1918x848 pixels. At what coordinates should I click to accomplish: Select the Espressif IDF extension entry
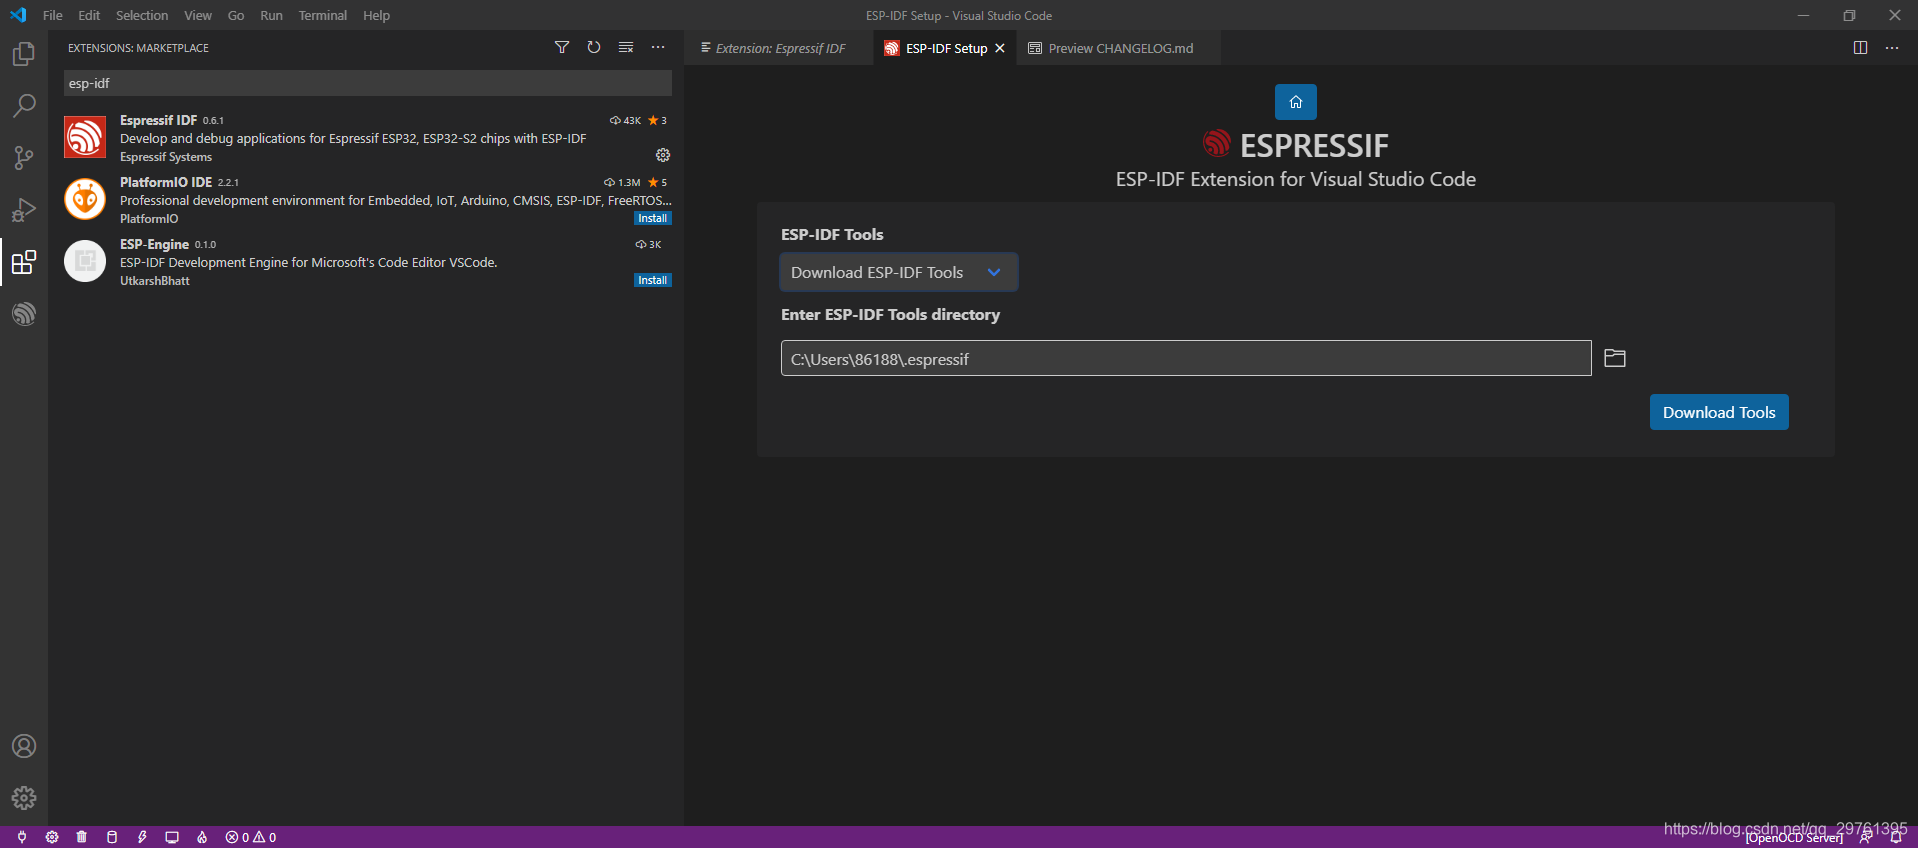[x=366, y=138]
